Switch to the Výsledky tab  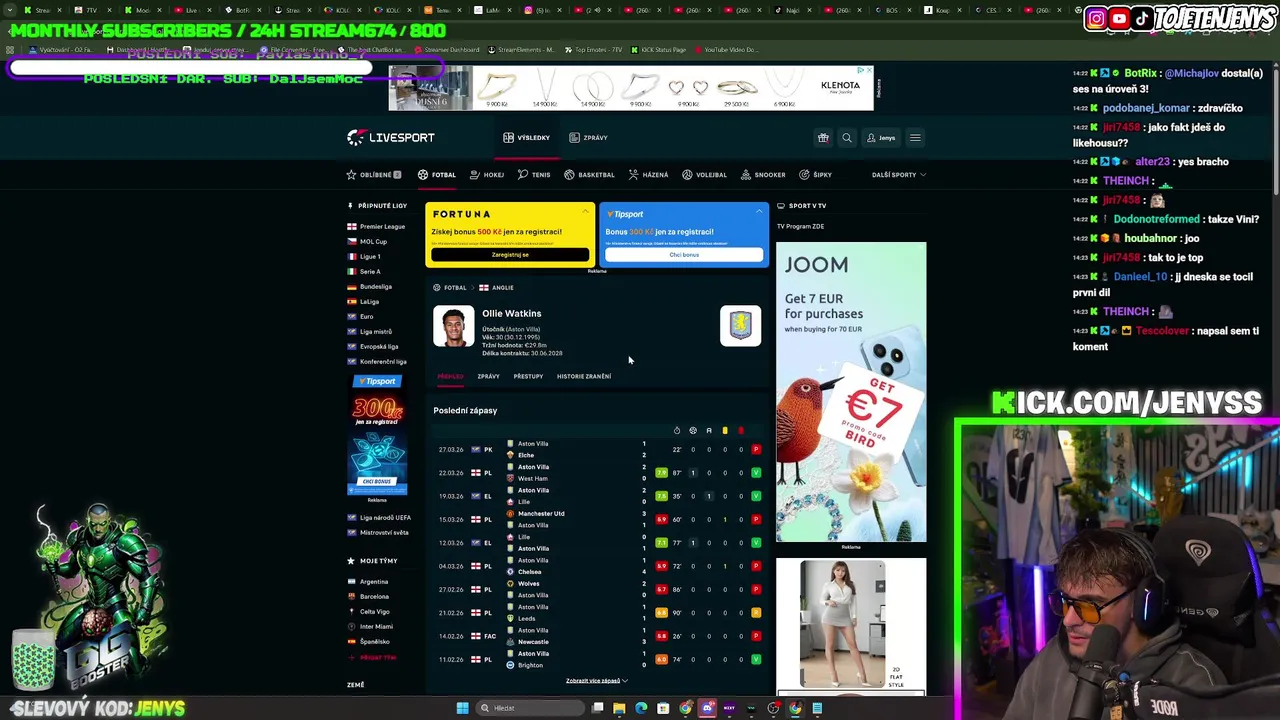(526, 137)
